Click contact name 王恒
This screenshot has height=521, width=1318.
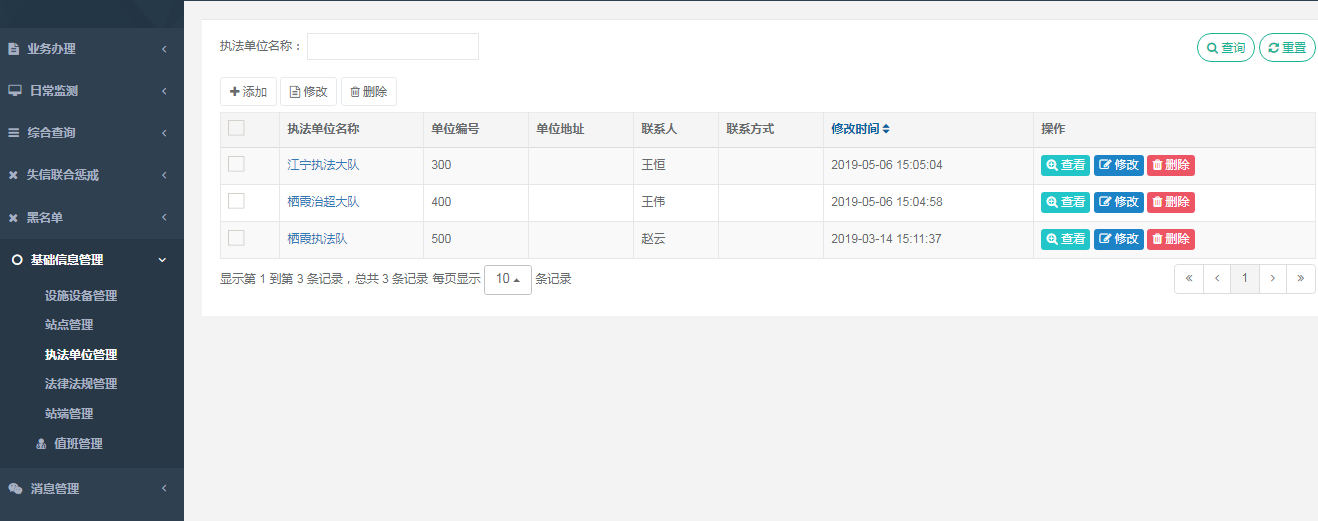click(x=653, y=165)
